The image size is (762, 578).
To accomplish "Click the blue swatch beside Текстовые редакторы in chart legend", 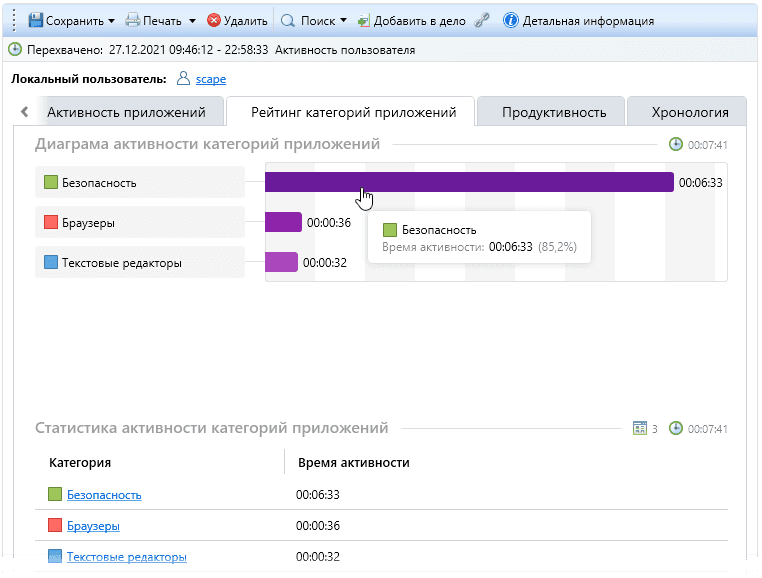I will click(51, 263).
